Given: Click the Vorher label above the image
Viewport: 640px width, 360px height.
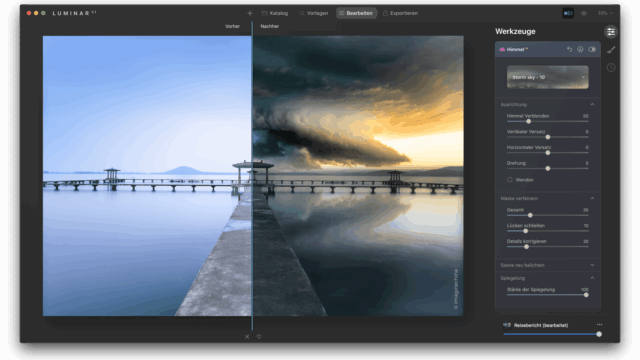Looking at the screenshot, I should point(232,26).
